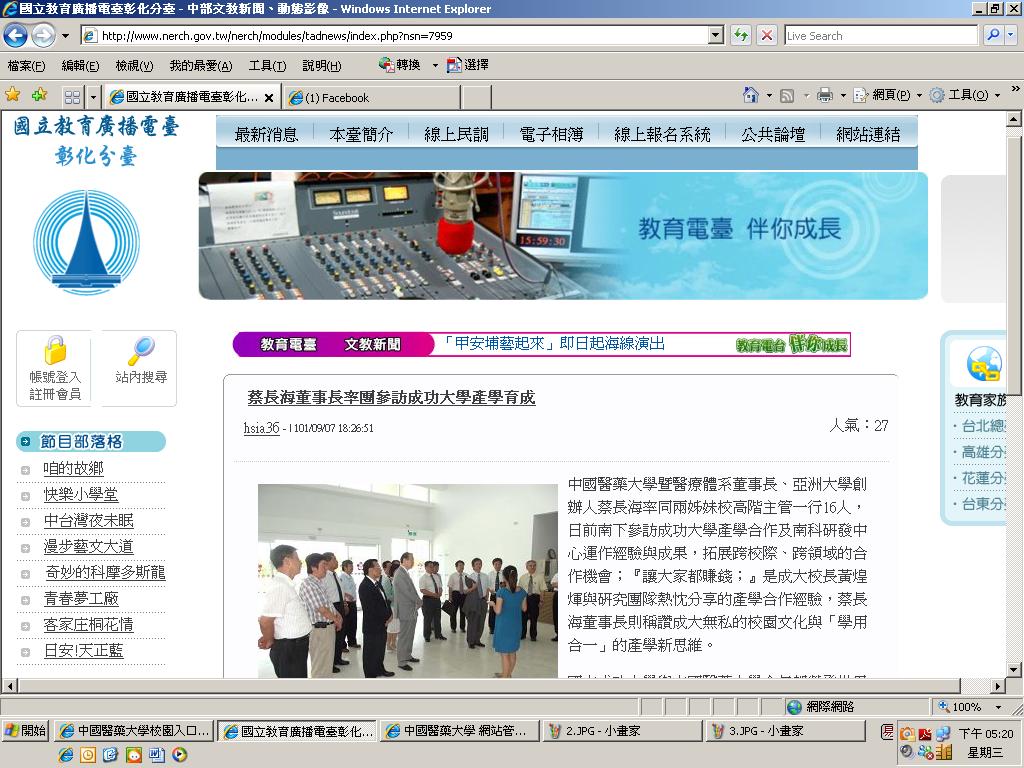Screen dimensions: 1024x768
Task: Click the 2.JPG - 小畫家 taskbar button
Action: pos(623,731)
